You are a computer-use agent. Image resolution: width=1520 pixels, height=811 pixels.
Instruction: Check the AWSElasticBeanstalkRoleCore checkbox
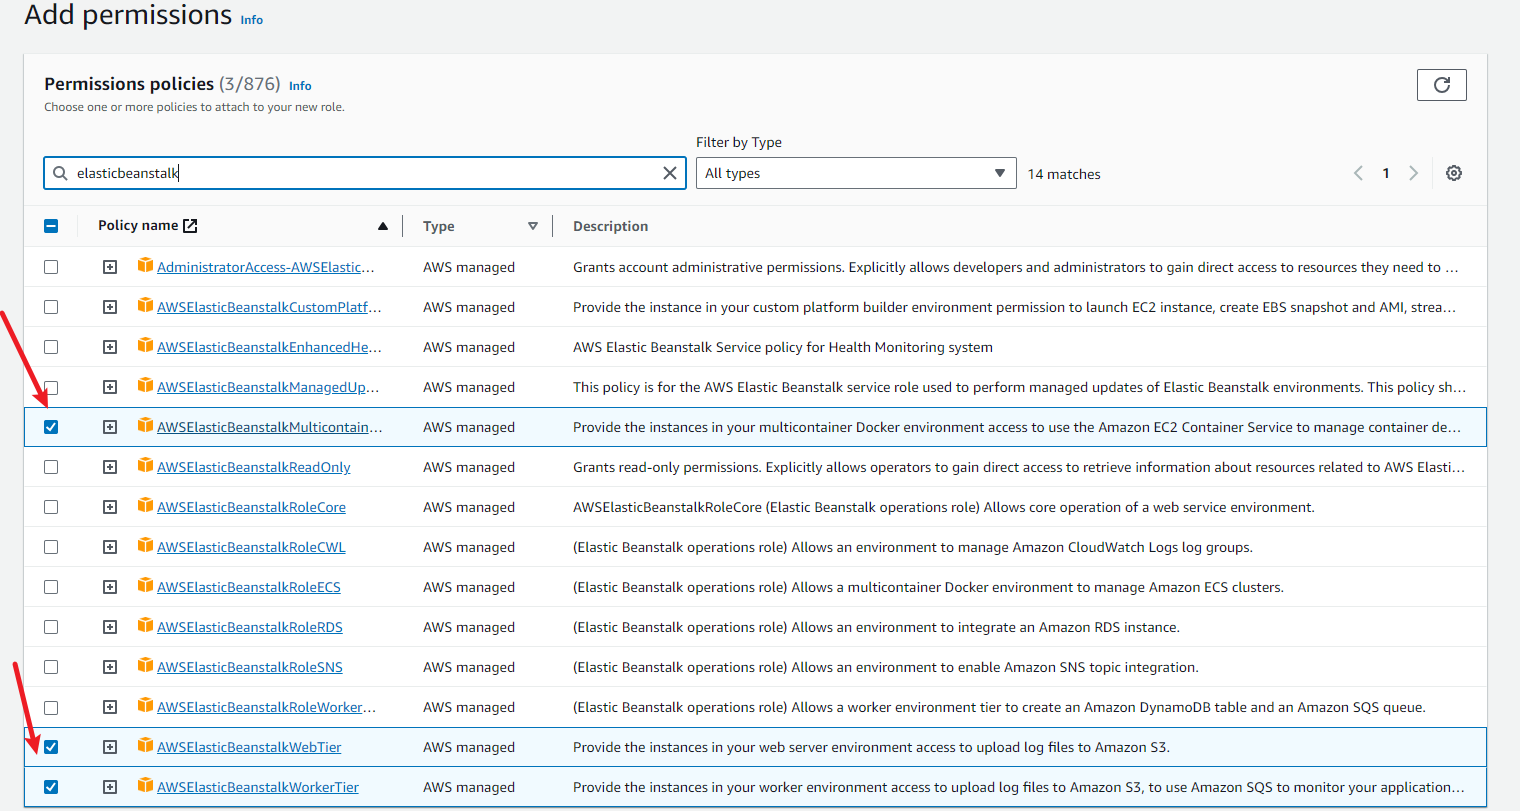point(51,507)
